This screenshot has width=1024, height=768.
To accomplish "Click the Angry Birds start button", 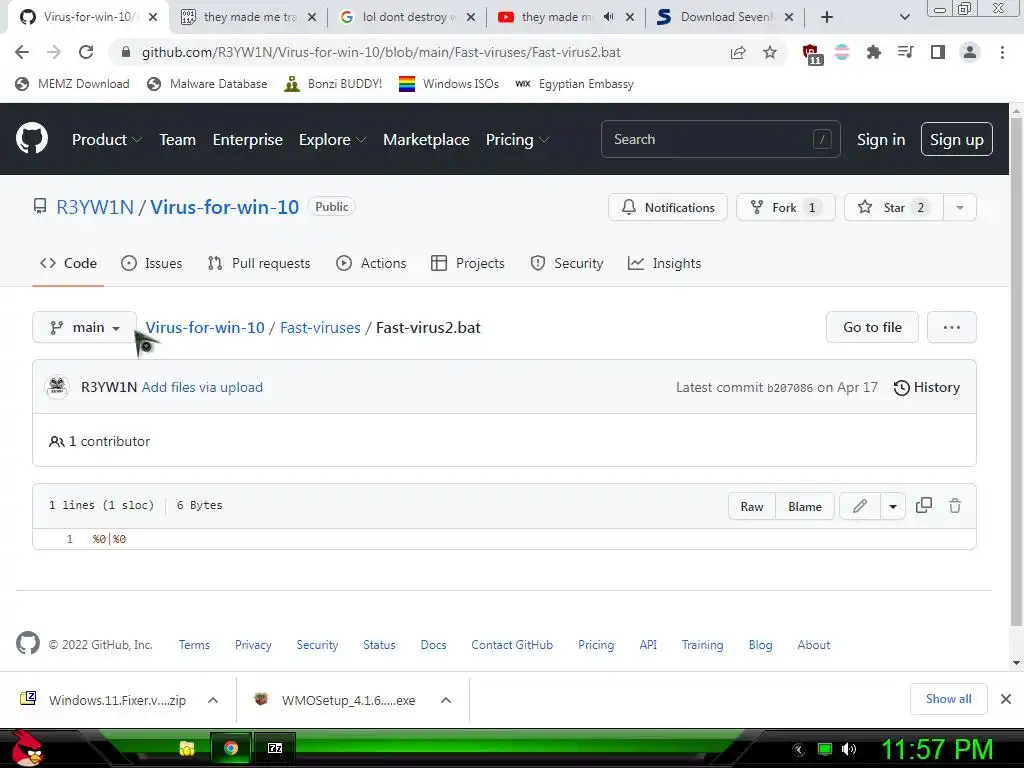I will click(x=26, y=748).
